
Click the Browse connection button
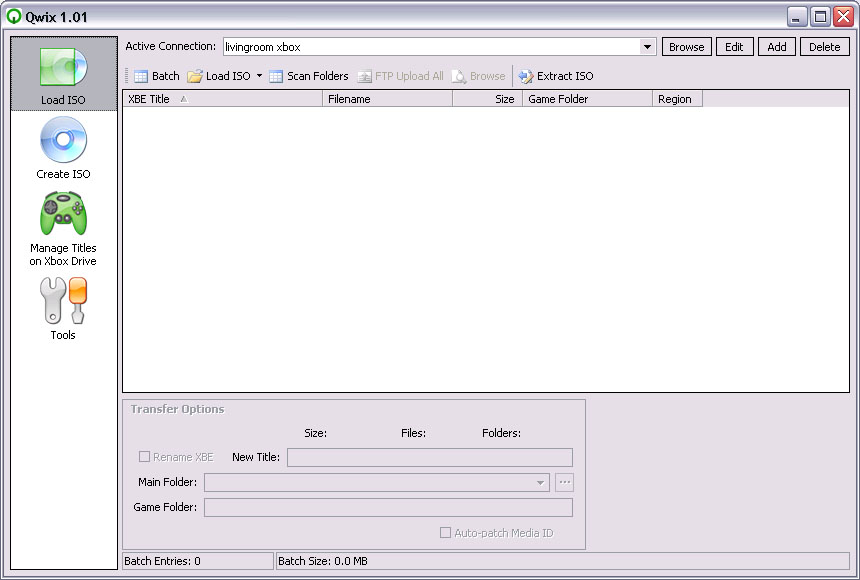point(686,47)
